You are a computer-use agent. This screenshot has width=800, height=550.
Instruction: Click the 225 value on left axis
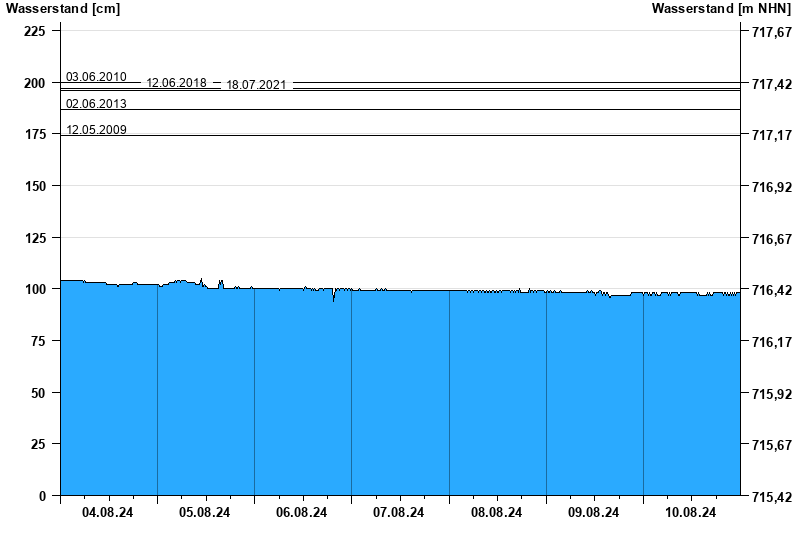point(35,31)
